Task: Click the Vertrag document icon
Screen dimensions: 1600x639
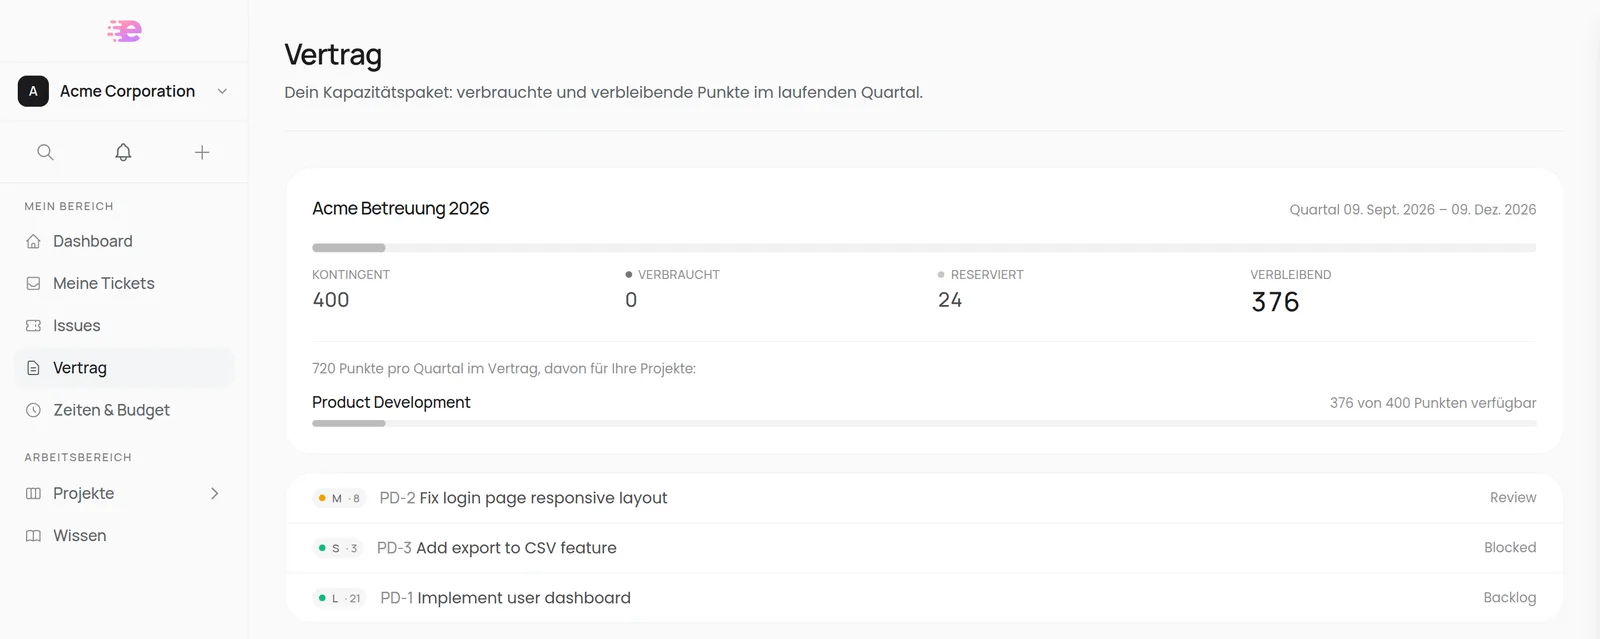Action: tap(33, 368)
